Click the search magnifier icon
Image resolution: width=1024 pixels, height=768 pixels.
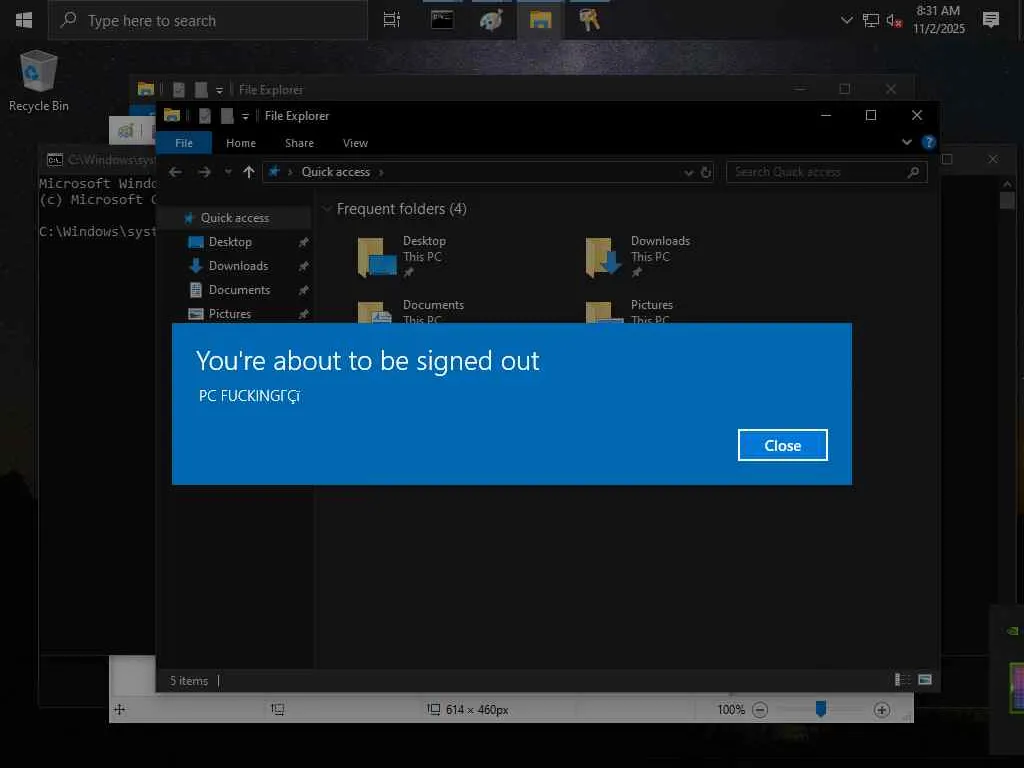click(x=913, y=172)
